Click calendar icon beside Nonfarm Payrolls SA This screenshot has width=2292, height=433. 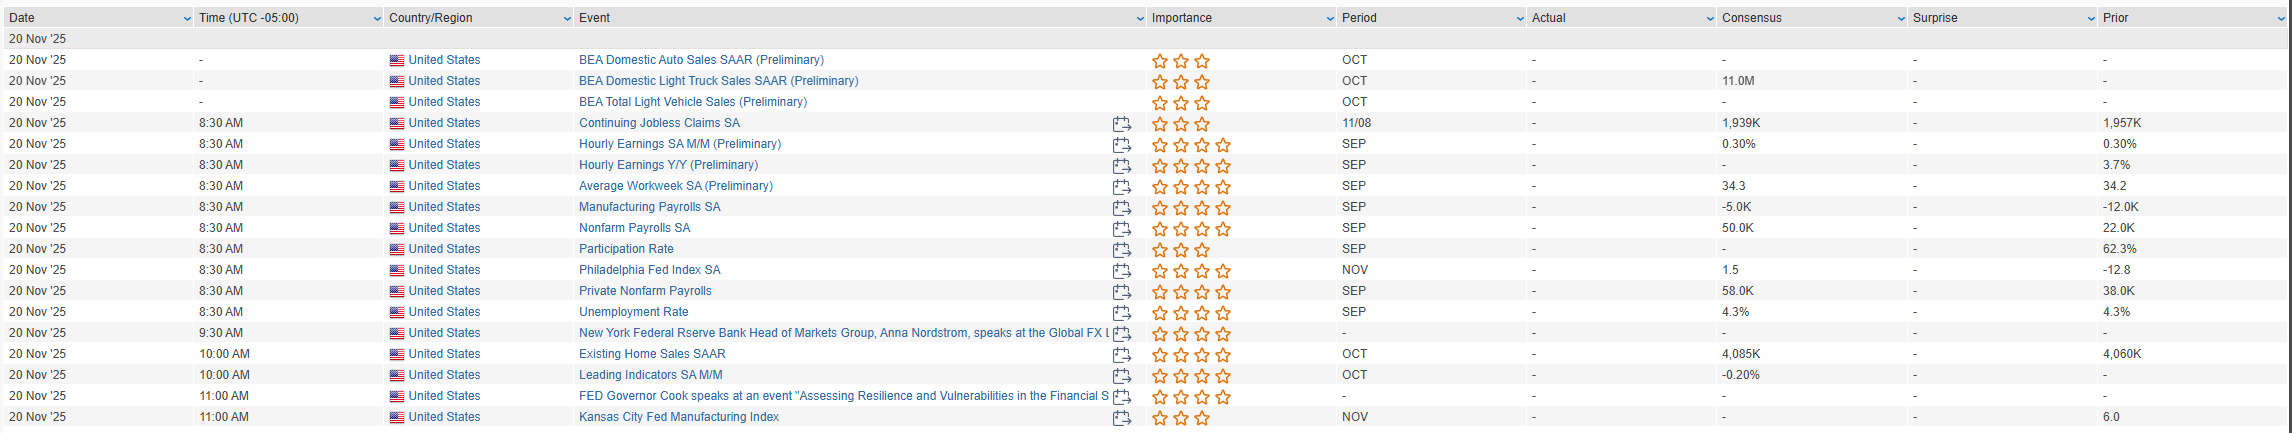[x=1121, y=229]
